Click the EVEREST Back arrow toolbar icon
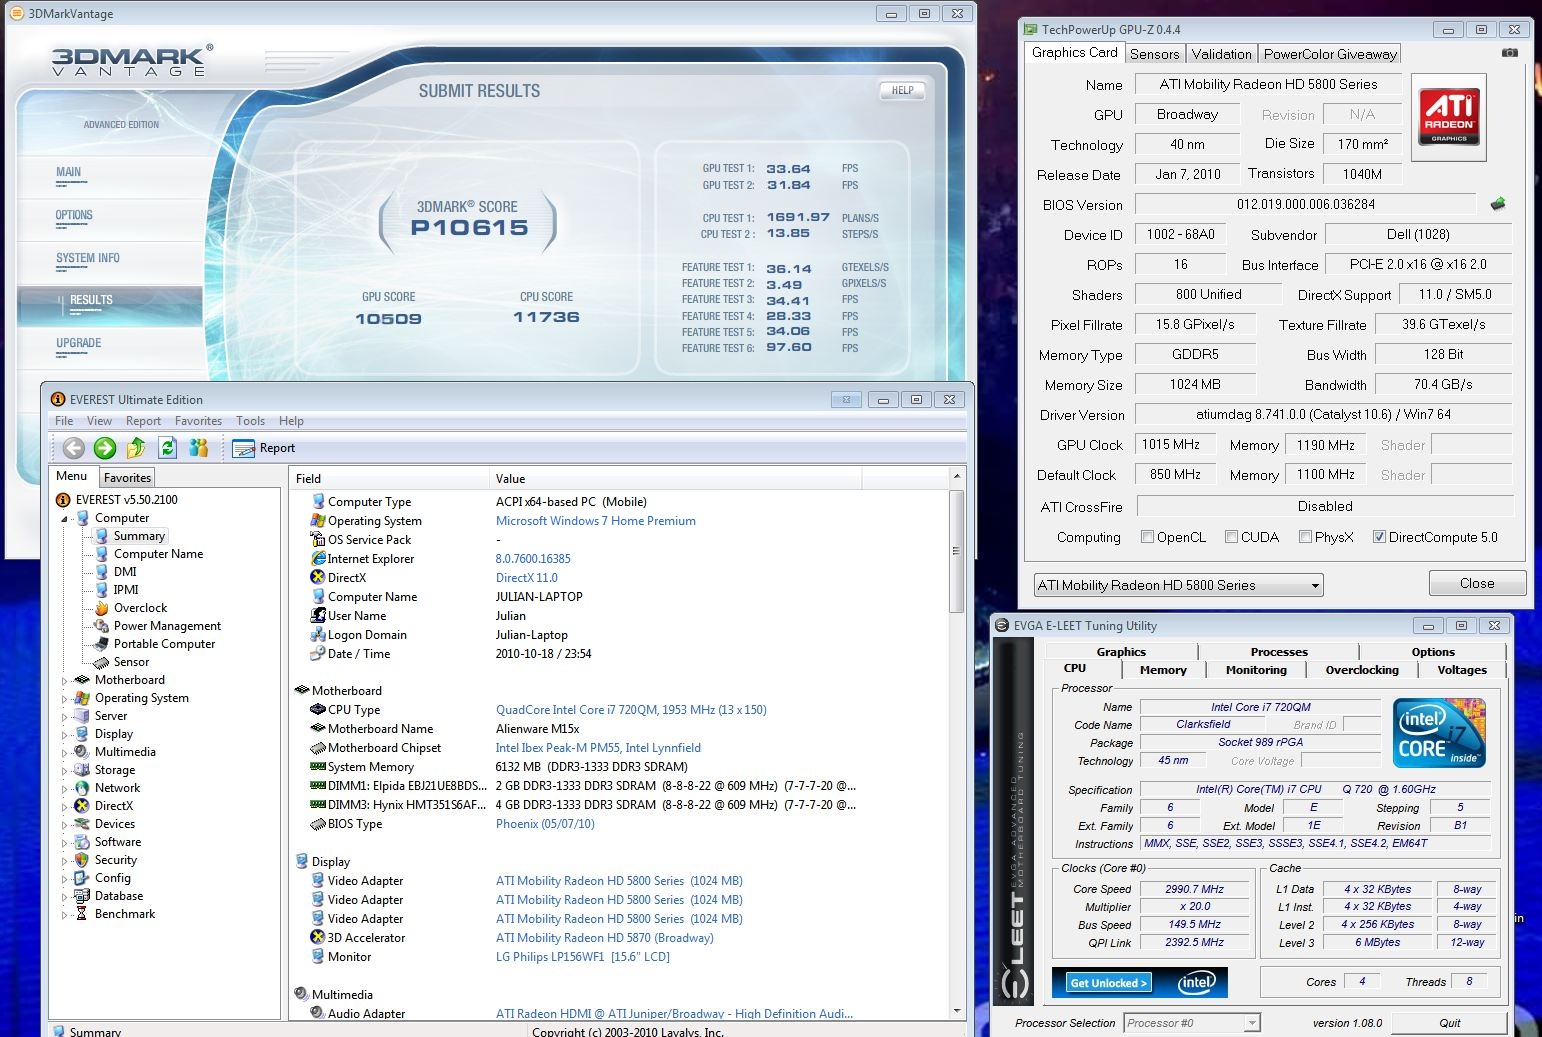 [73, 448]
